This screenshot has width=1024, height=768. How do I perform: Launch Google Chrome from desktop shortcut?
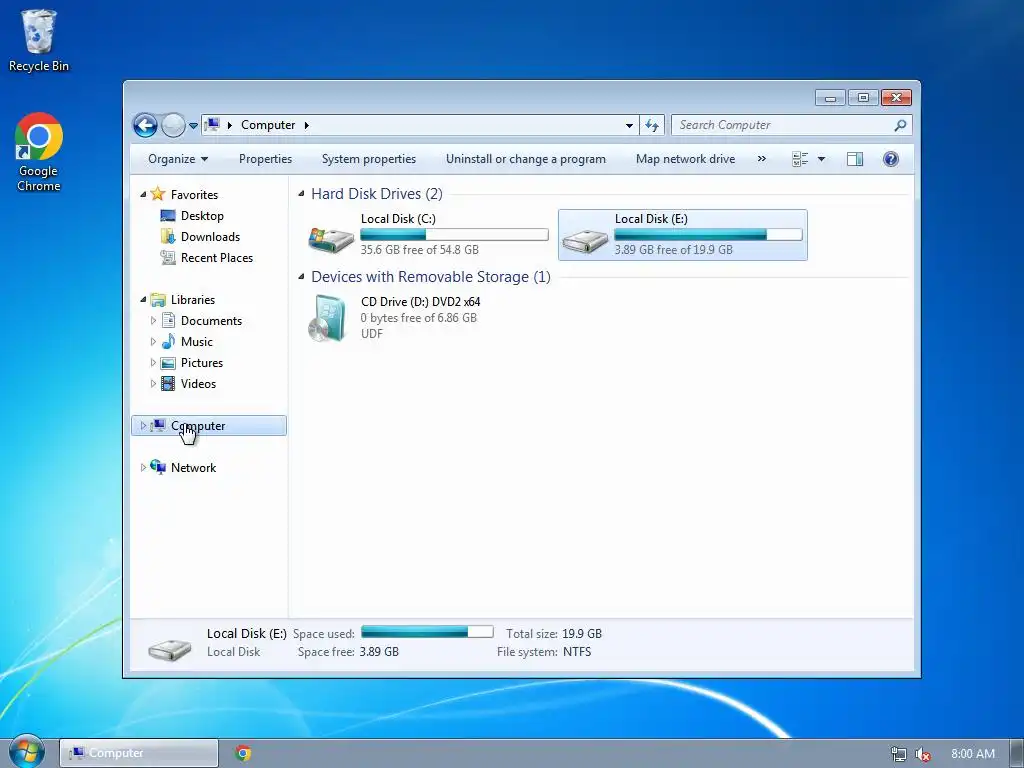(39, 152)
